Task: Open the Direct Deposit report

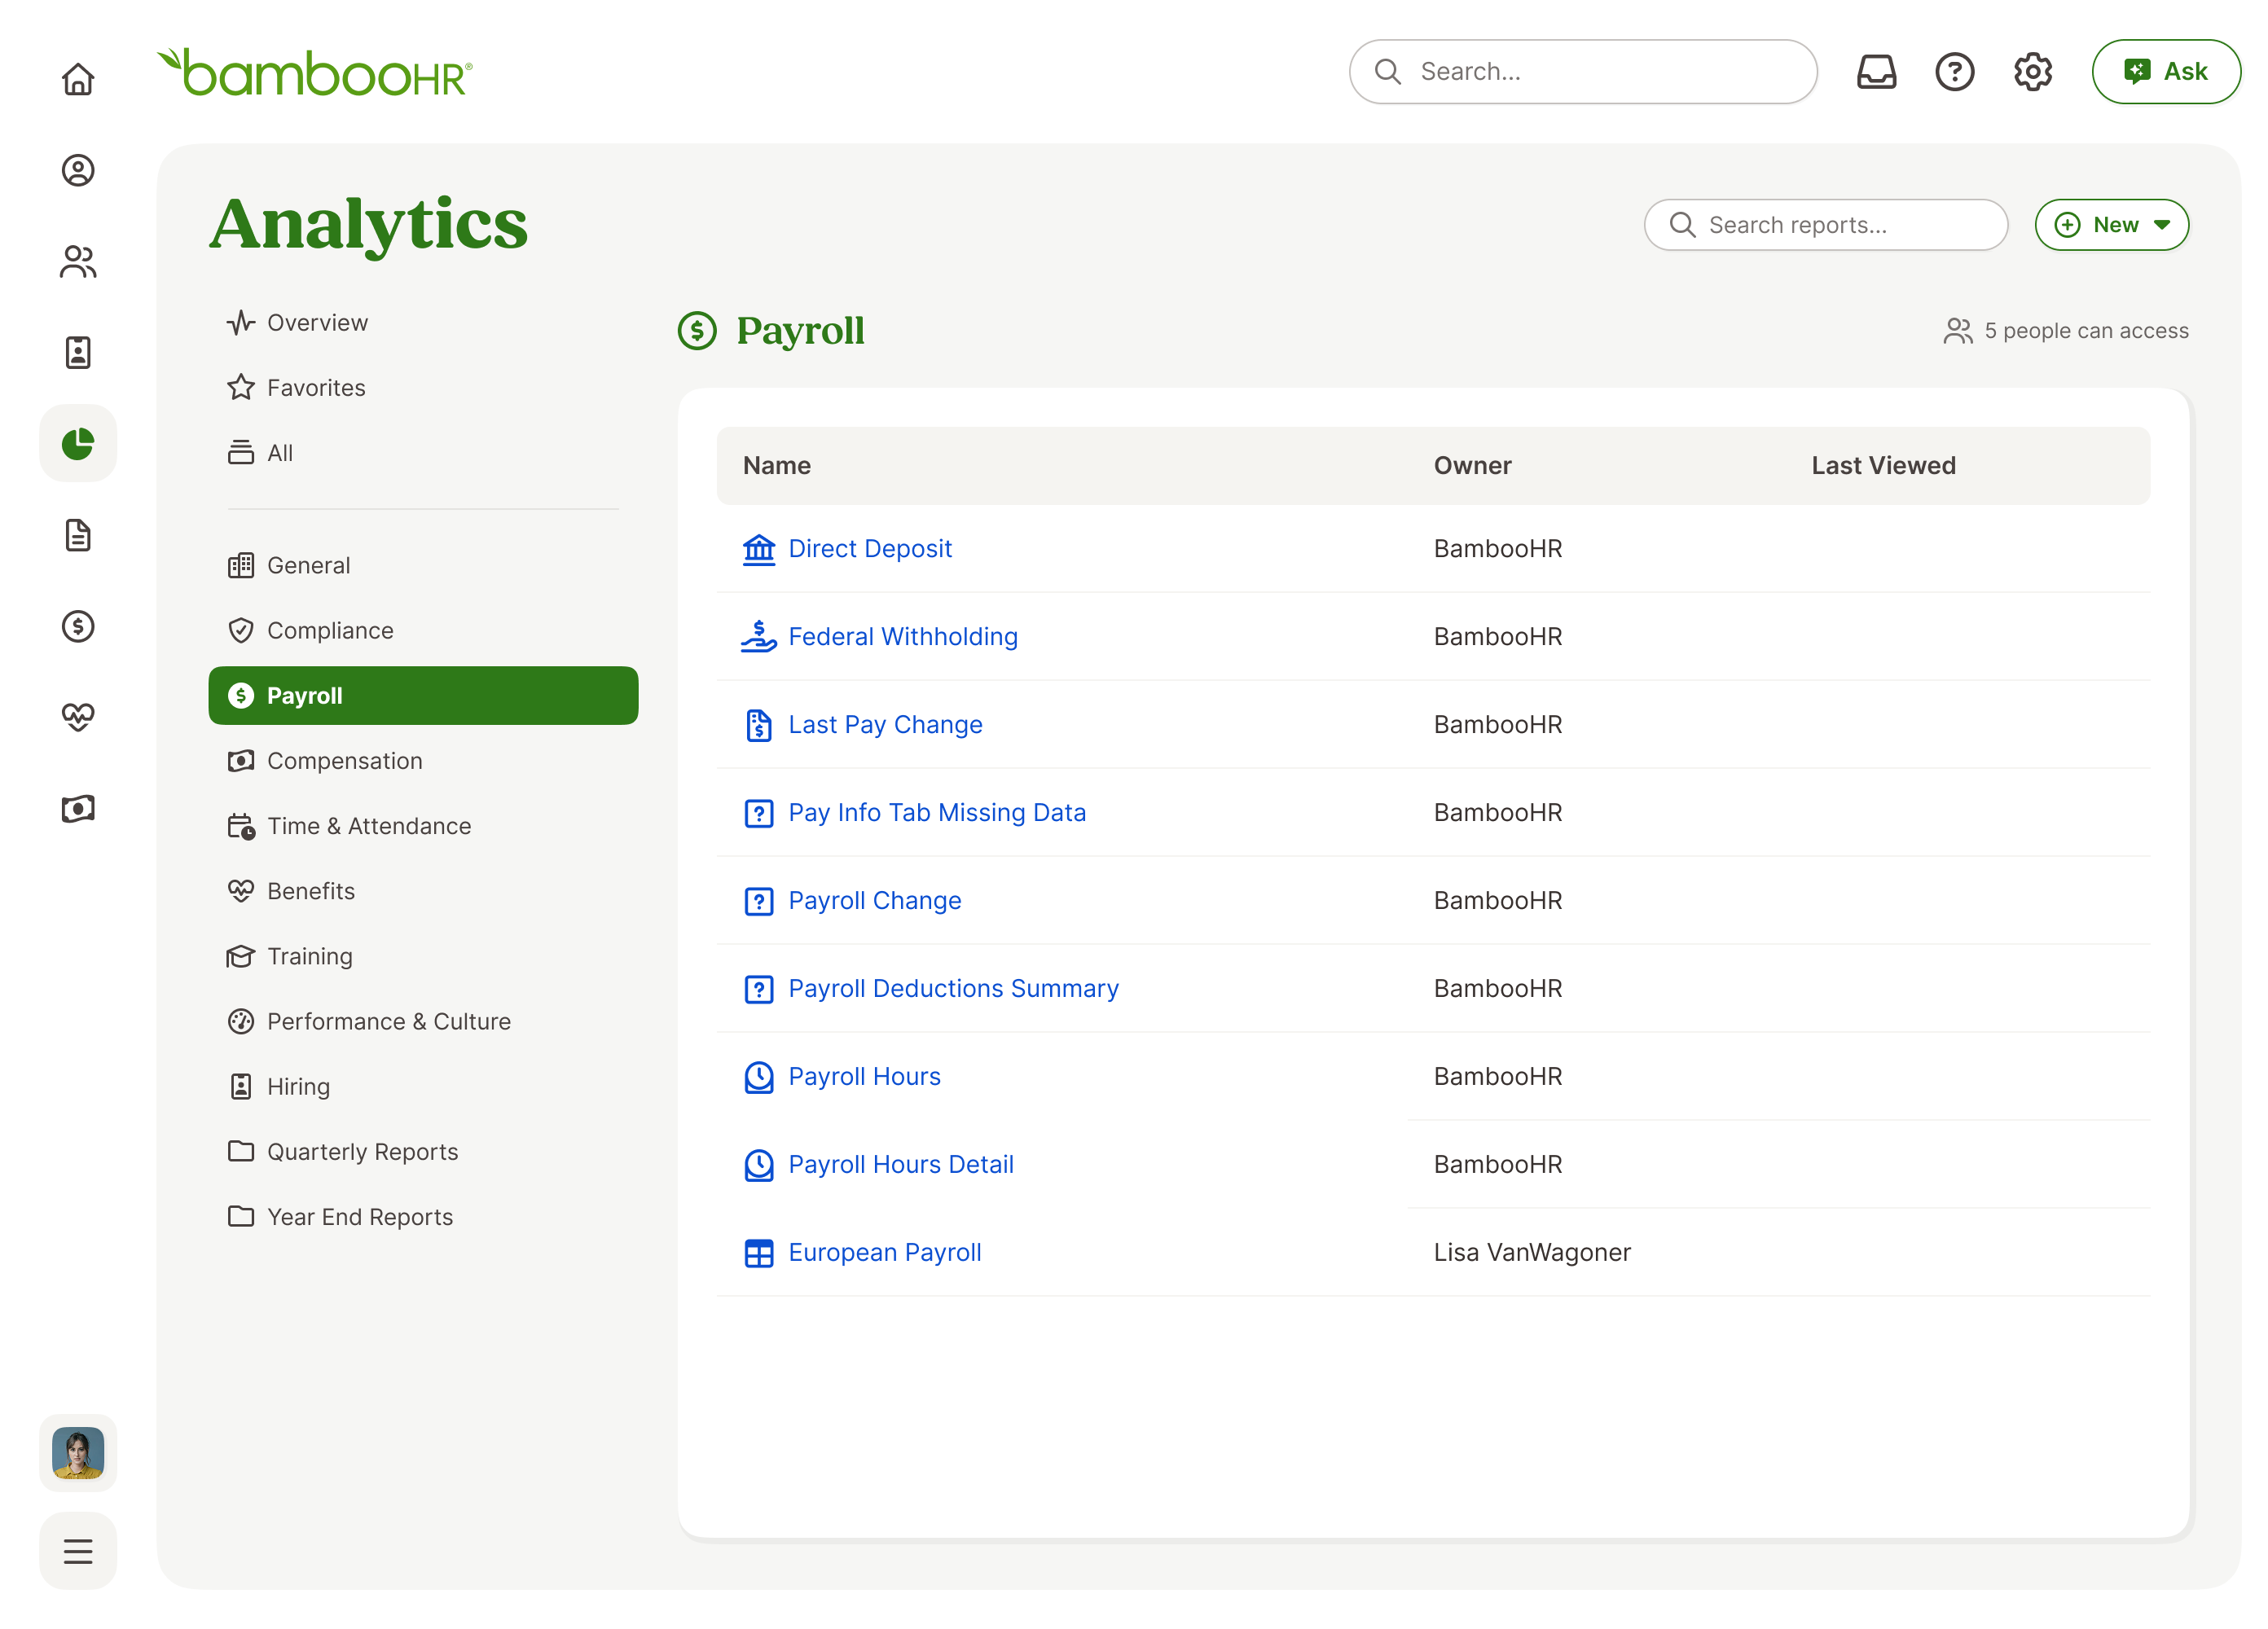Action: (869, 549)
